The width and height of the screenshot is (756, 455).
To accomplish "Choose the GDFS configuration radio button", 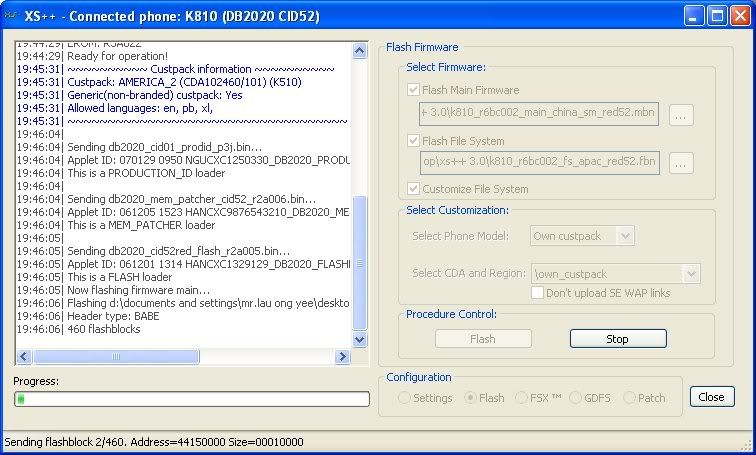I will (x=577, y=397).
